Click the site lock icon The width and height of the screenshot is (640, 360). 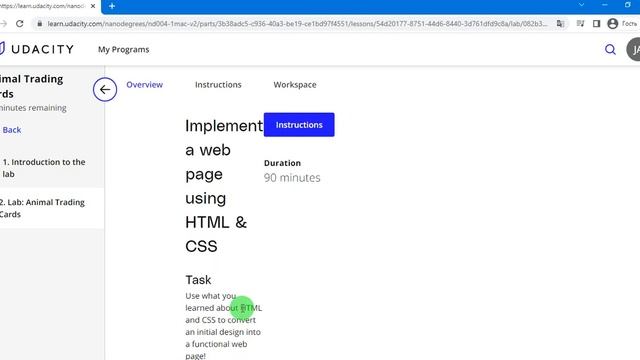point(40,24)
